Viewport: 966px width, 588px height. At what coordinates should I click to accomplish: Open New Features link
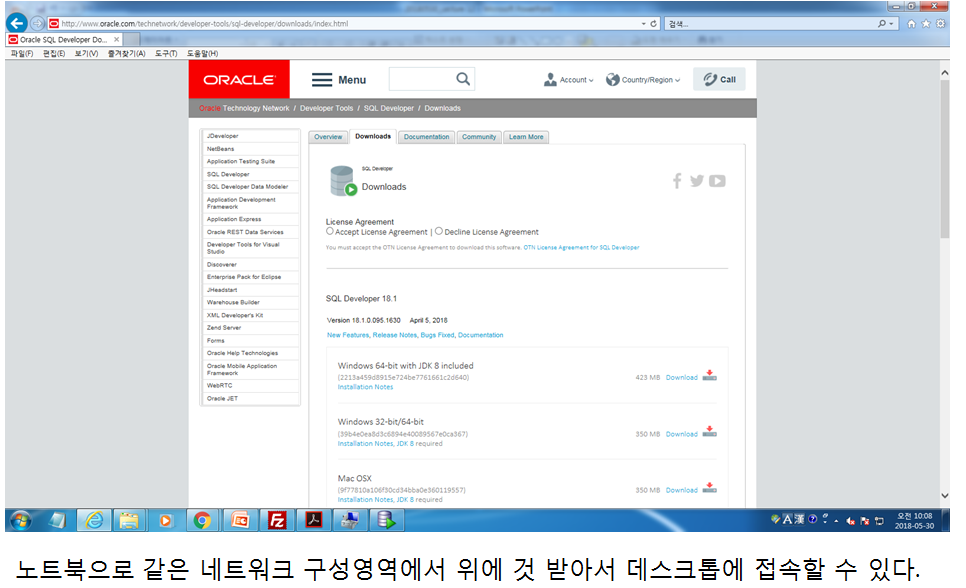click(347, 335)
